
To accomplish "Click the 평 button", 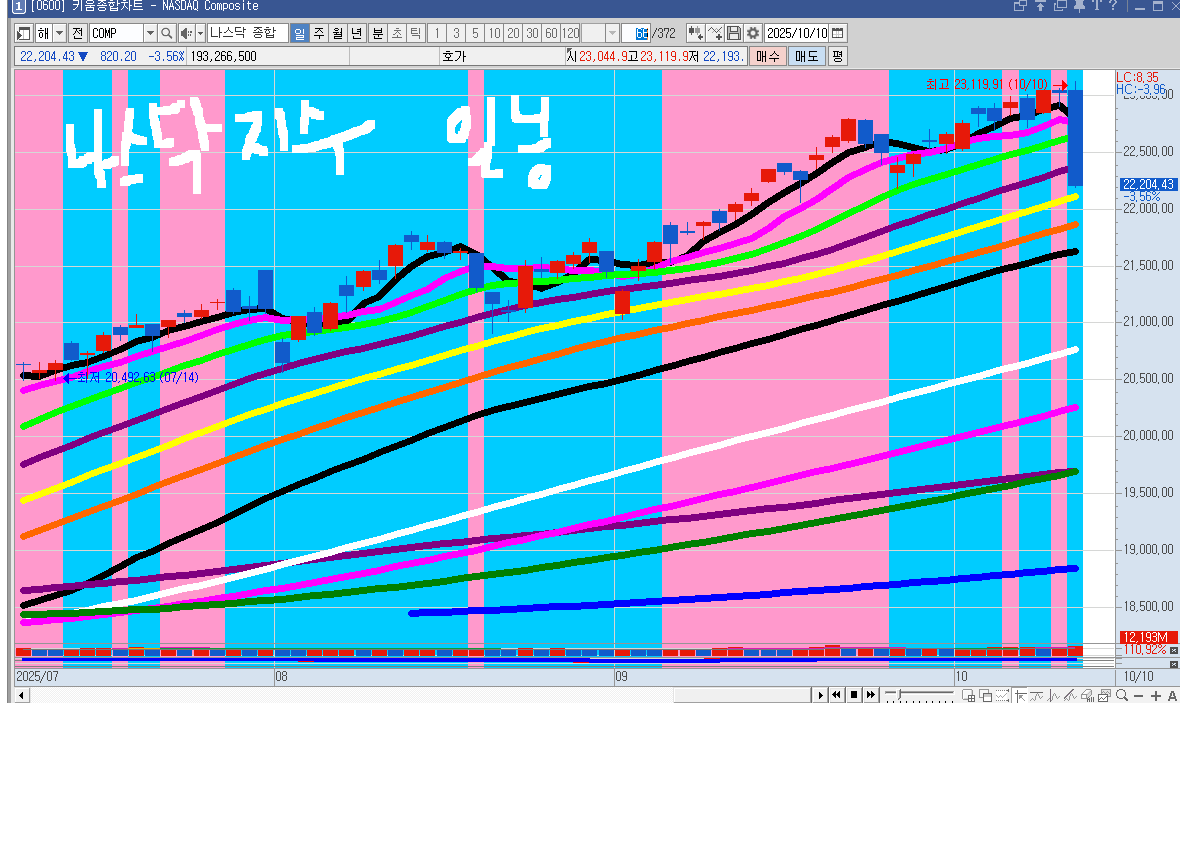I will point(838,56).
